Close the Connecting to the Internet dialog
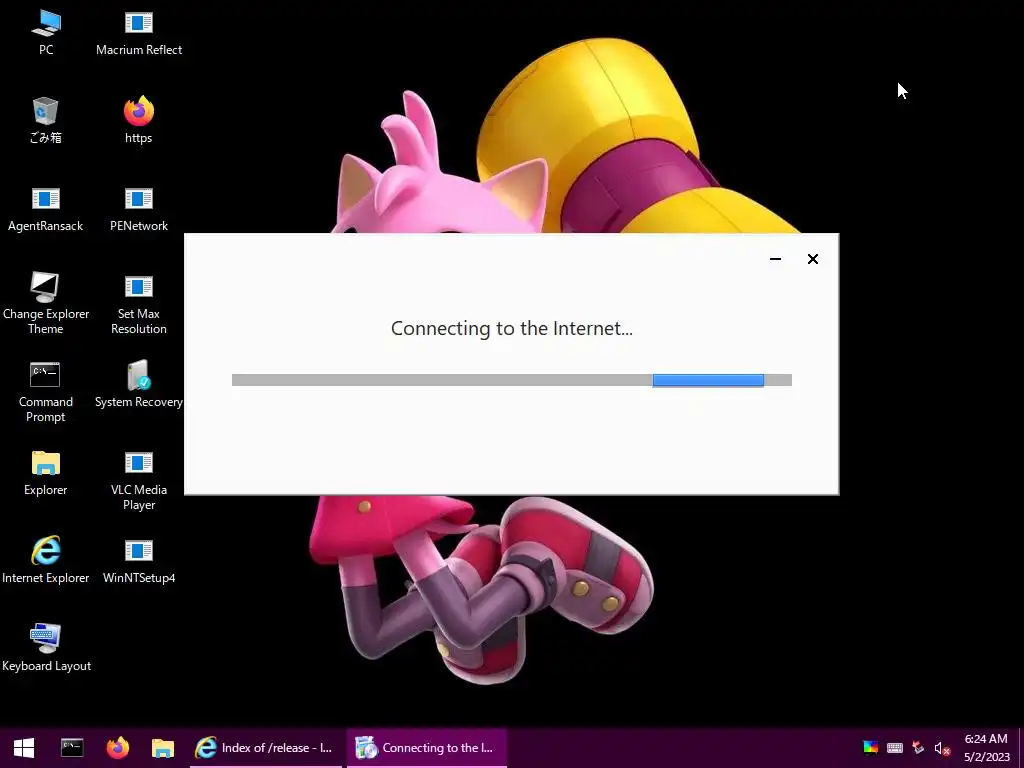This screenshot has width=1024, height=768. pos(812,259)
